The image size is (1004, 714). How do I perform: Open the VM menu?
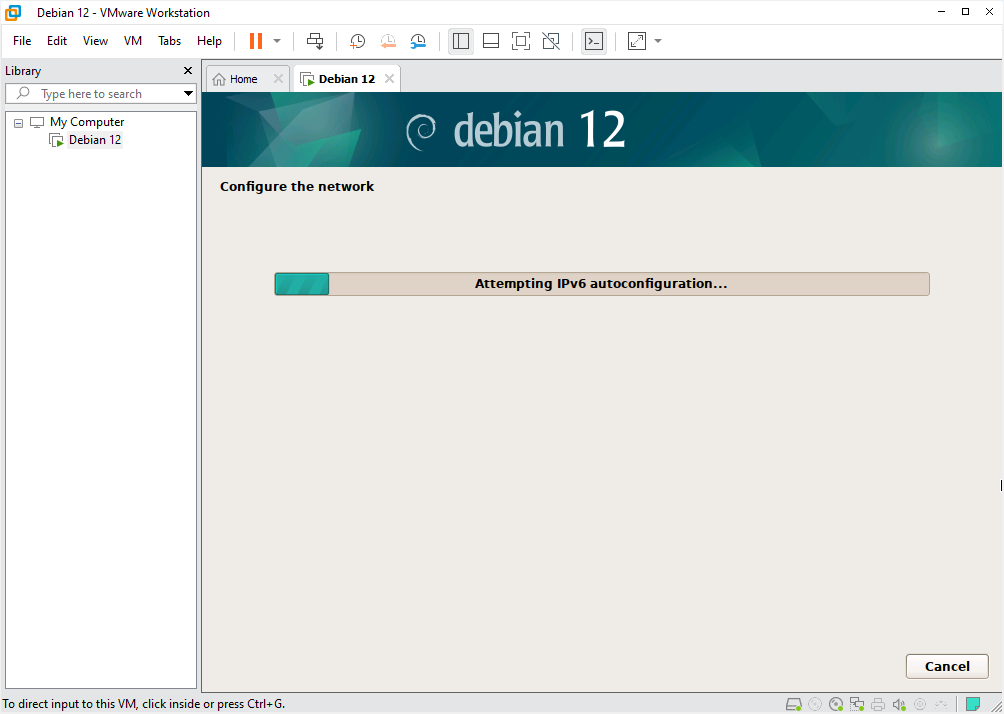pos(132,41)
